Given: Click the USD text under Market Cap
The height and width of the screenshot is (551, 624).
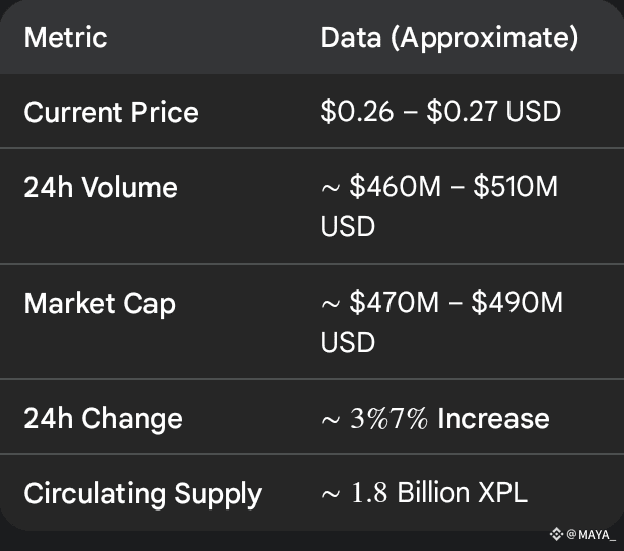Looking at the screenshot, I should tap(347, 342).
